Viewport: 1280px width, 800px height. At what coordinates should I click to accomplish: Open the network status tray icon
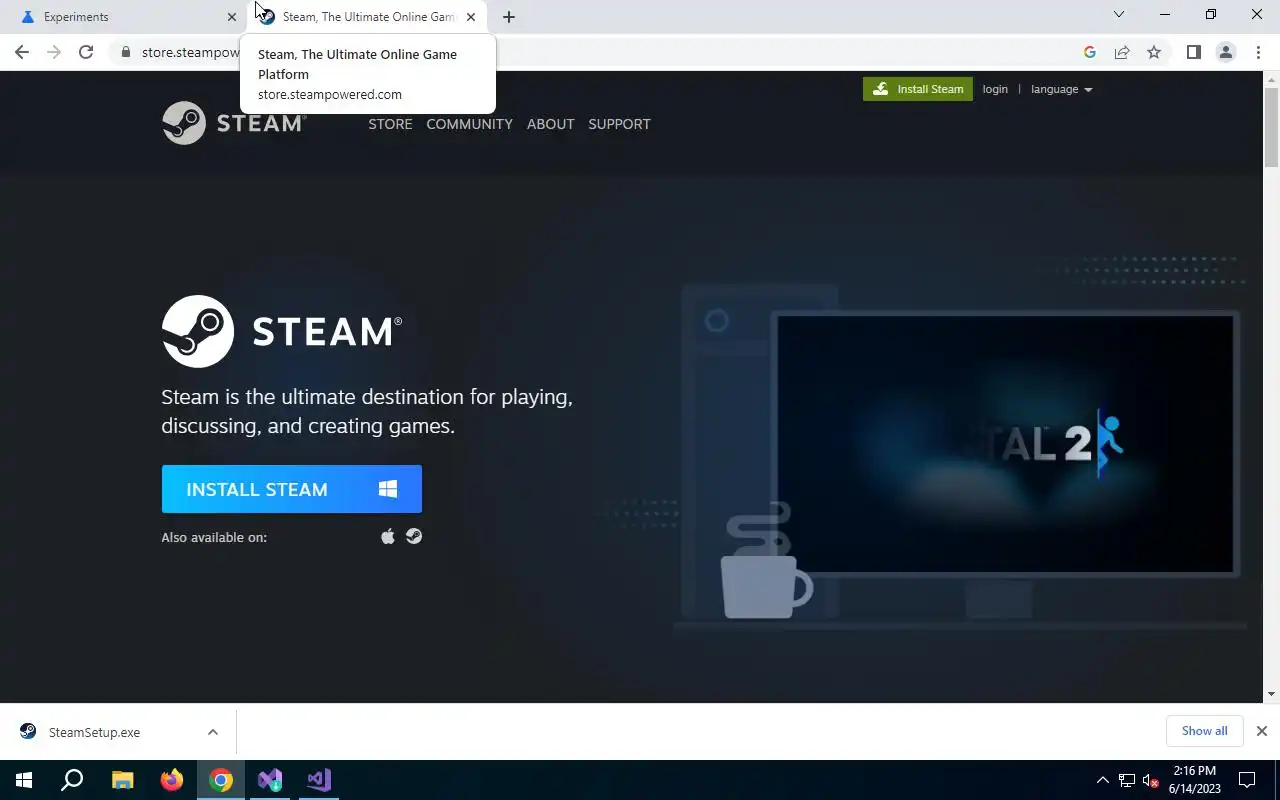pyautogui.click(x=1127, y=780)
